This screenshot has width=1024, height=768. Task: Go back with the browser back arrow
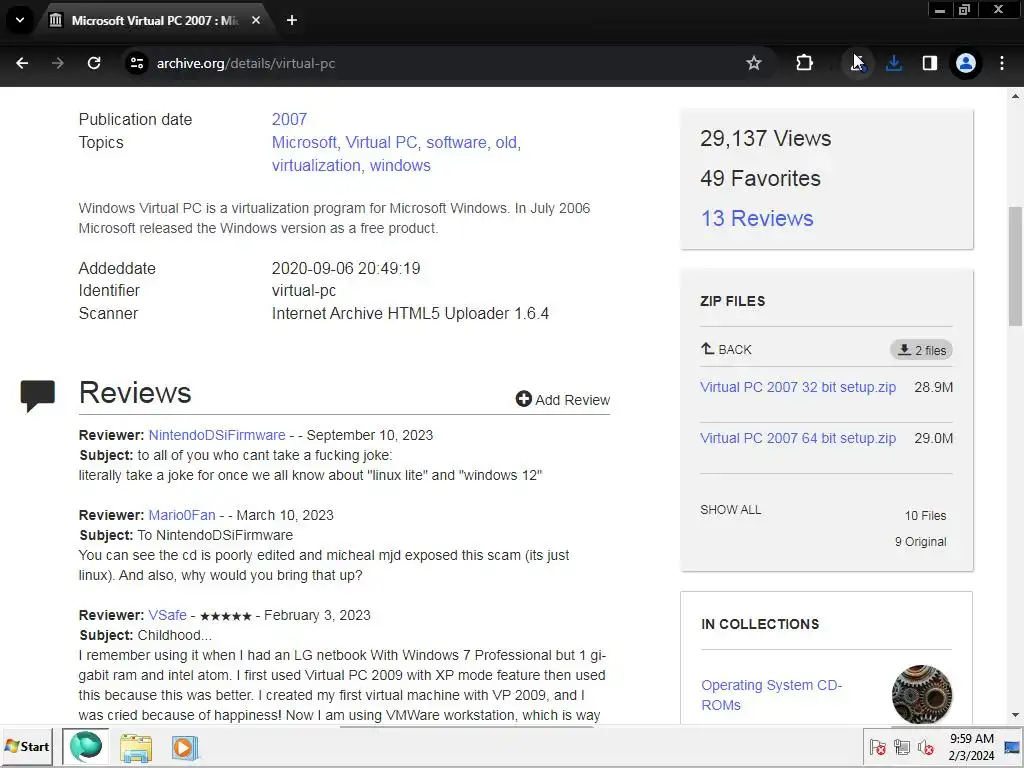22,63
